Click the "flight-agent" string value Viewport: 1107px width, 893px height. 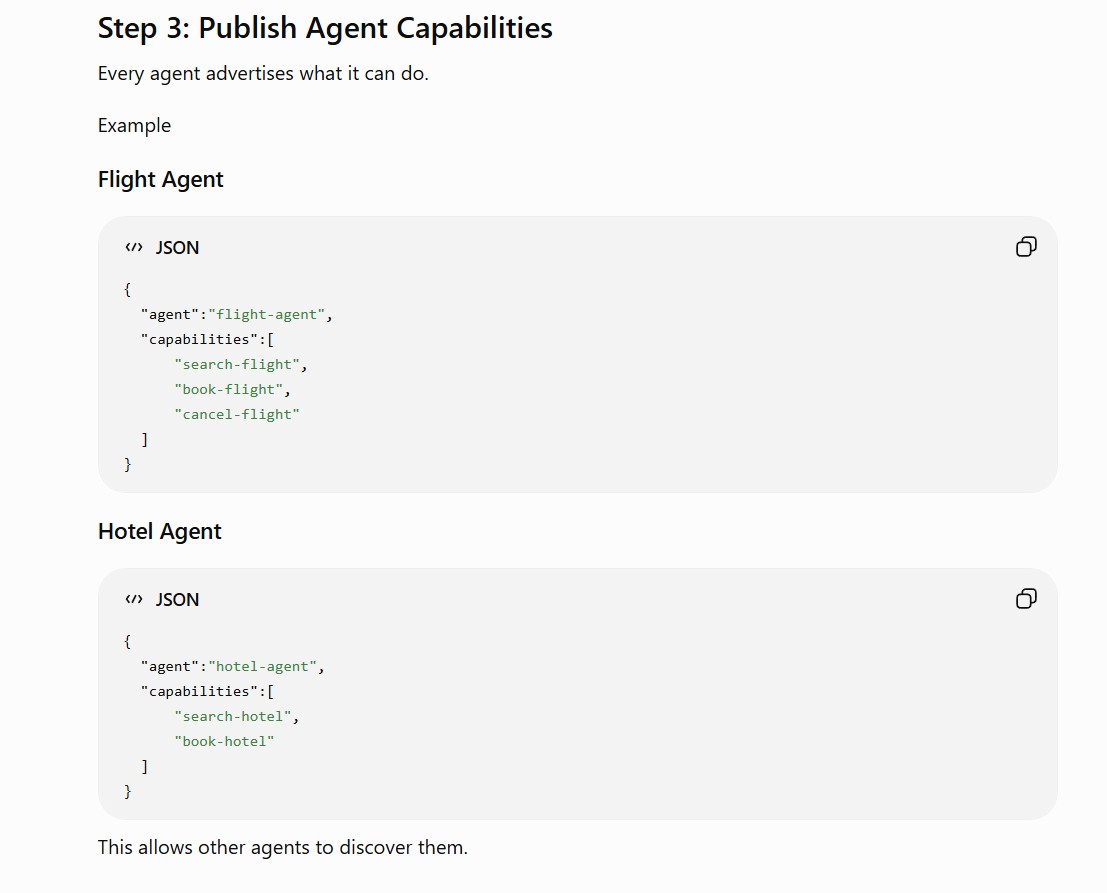coord(266,314)
